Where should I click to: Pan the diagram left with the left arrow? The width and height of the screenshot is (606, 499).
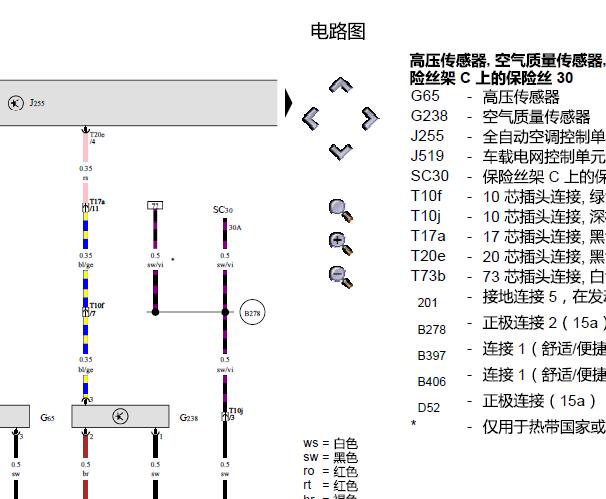[x=311, y=118]
